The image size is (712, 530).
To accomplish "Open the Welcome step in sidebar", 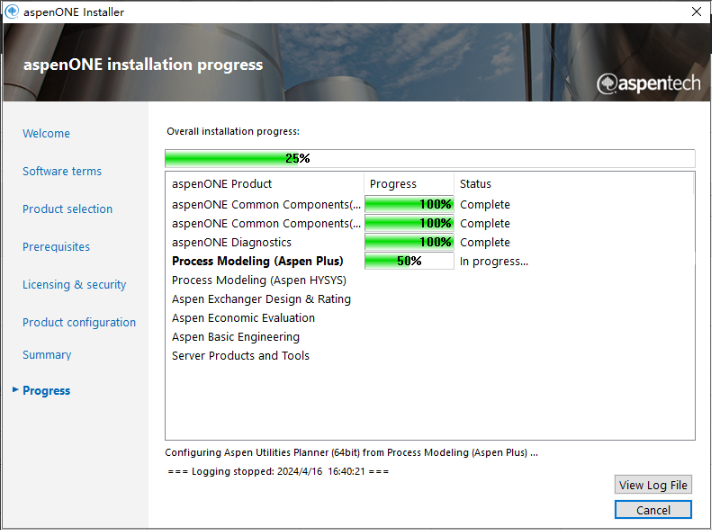I will pos(46,134).
